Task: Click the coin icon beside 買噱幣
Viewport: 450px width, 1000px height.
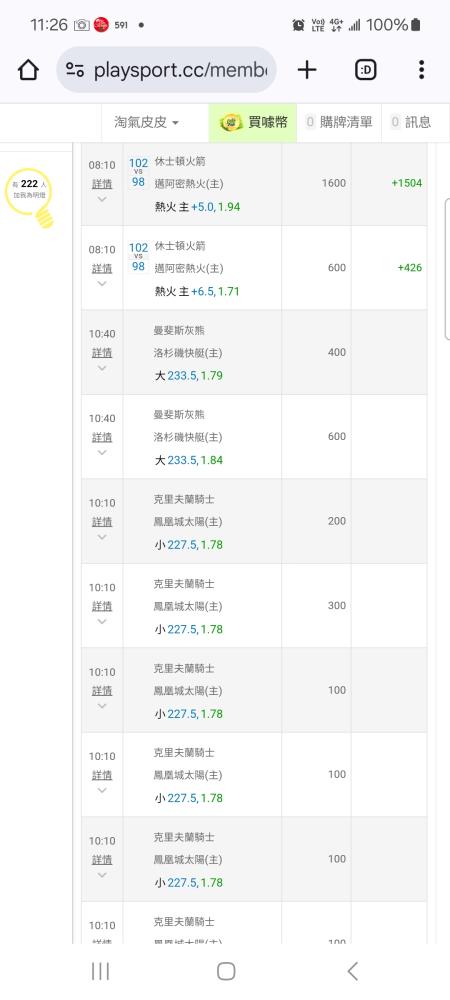Action: click(231, 122)
